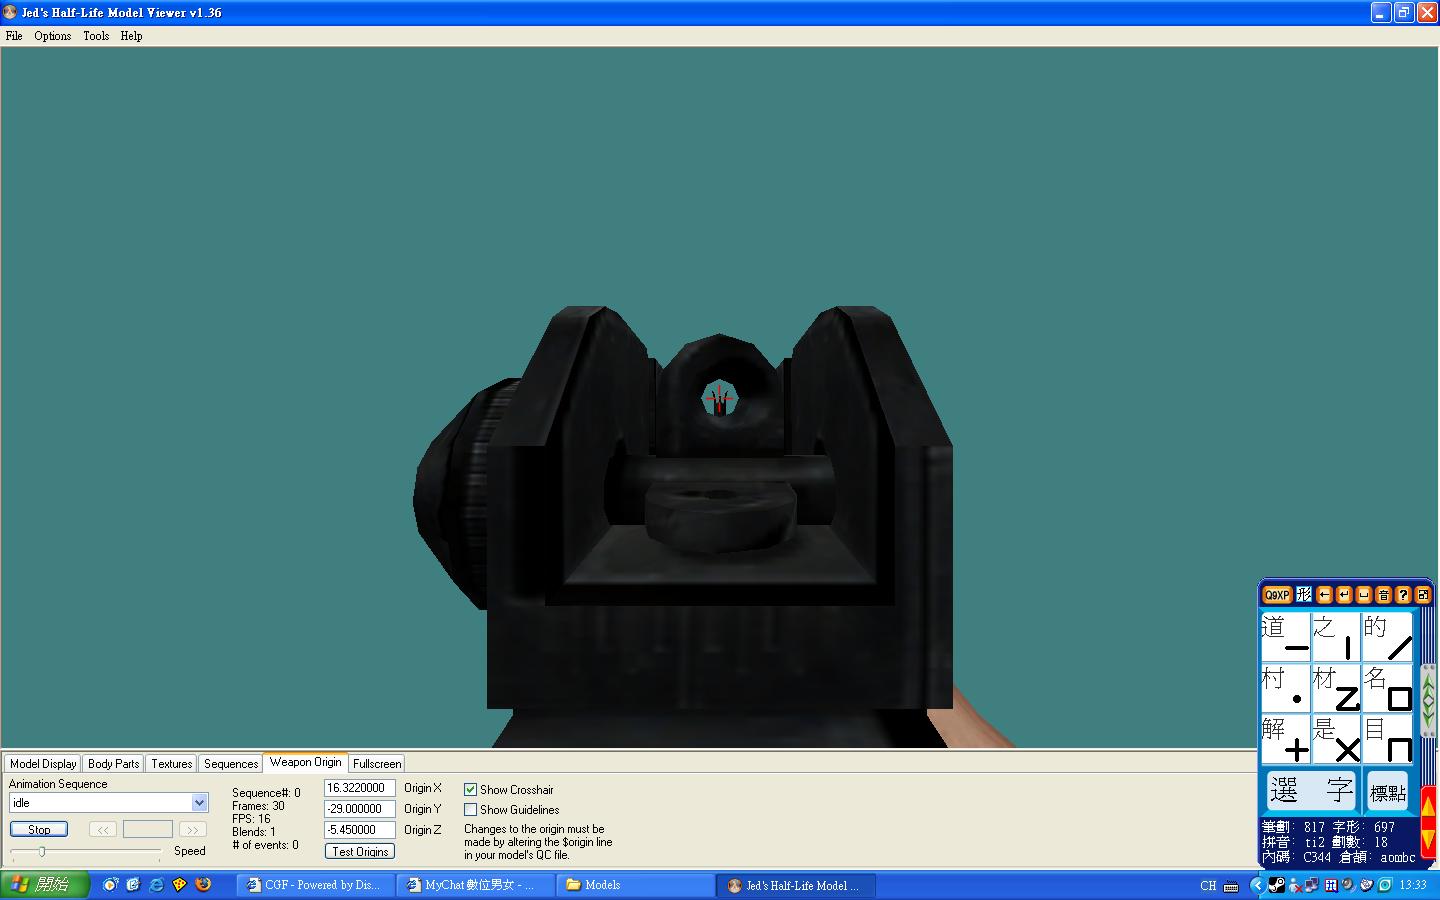This screenshot has width=1440, height=900.
Task: Click the 標點 punctuation button
Action: tap(1388, 793)
